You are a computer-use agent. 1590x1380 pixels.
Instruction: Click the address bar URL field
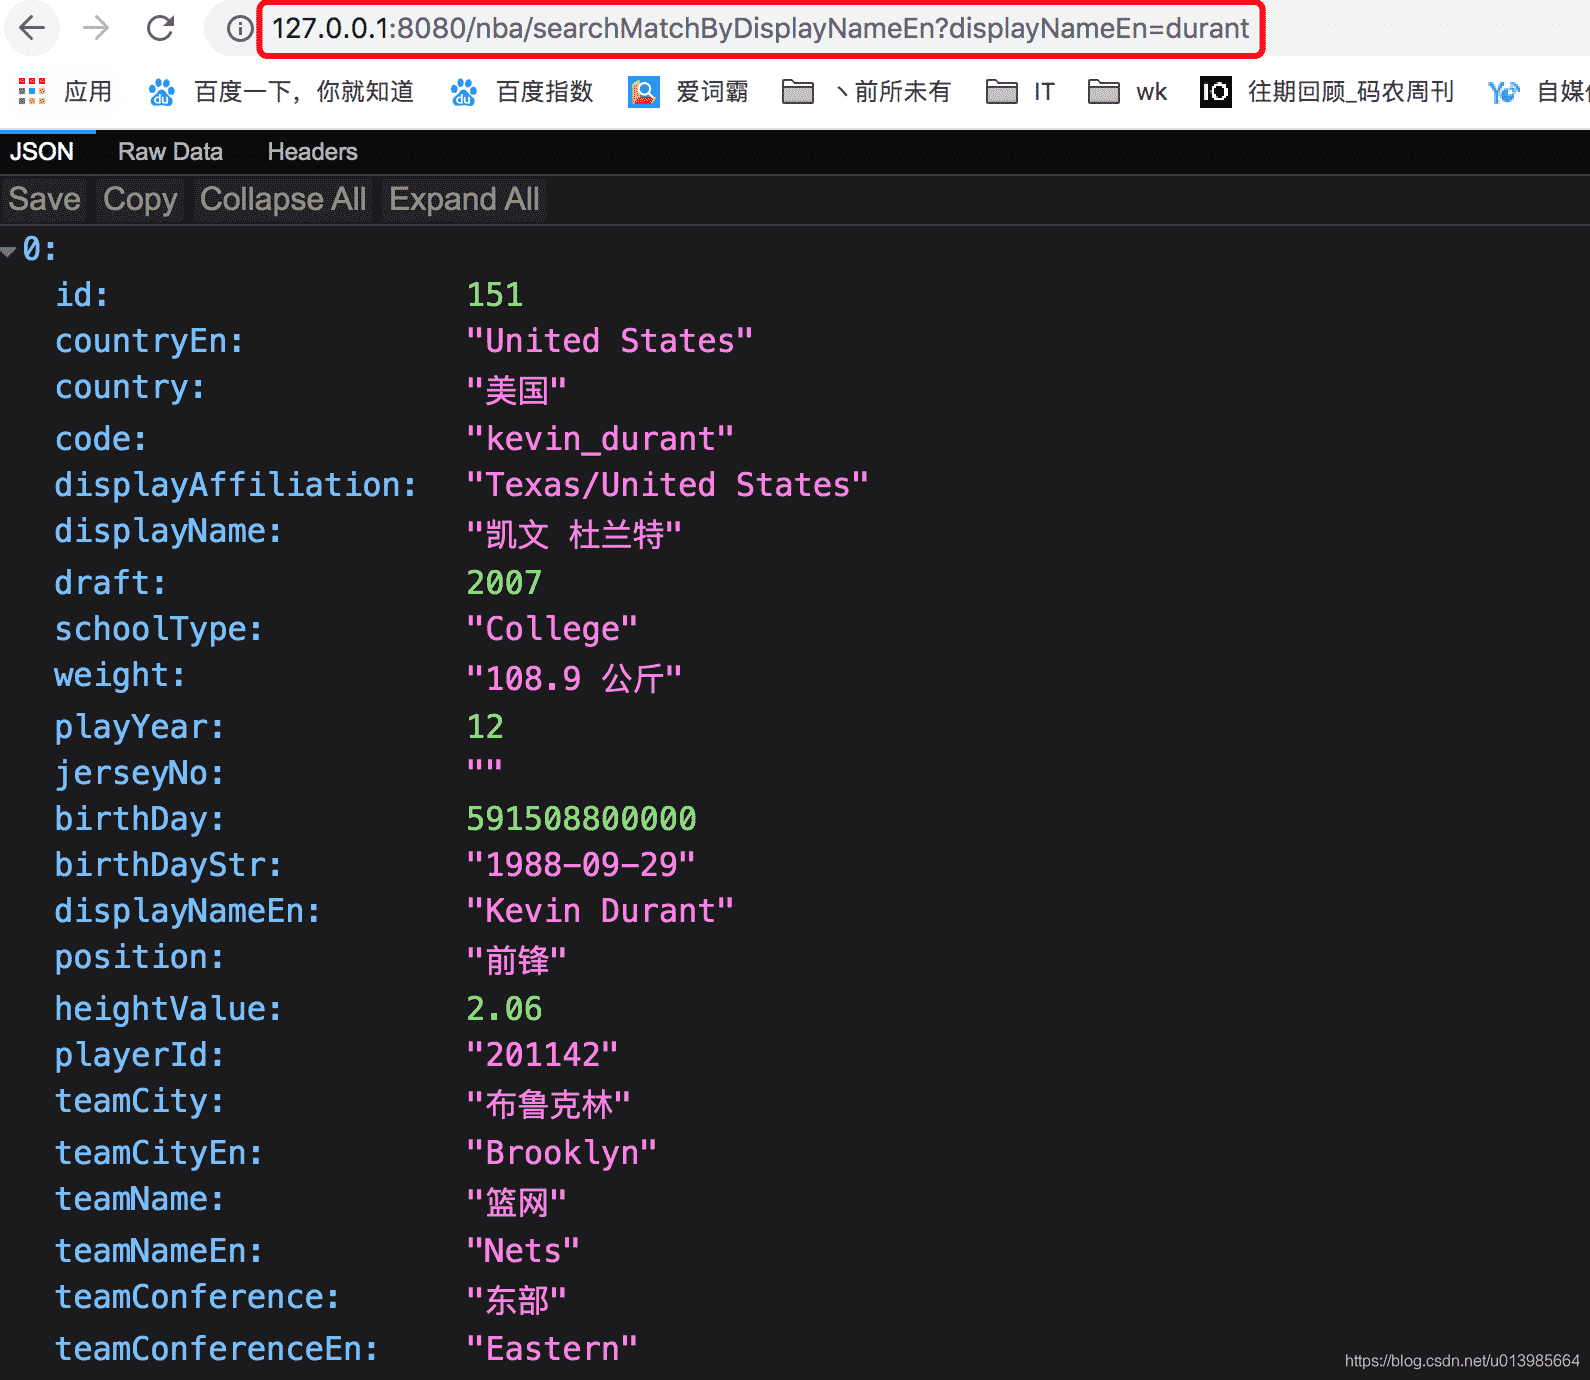point(760,28)
